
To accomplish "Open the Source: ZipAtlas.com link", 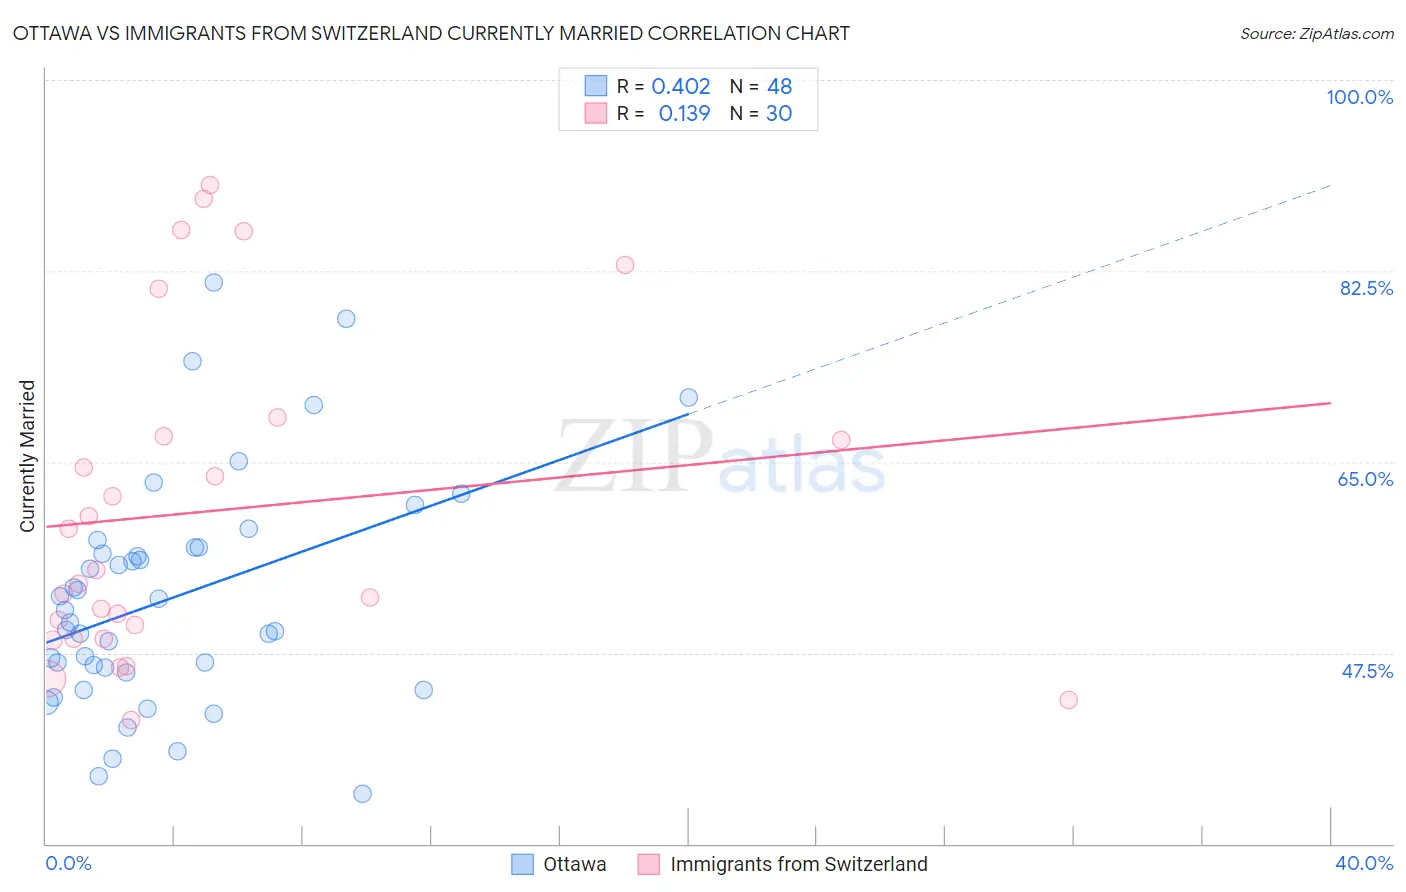I will (x=1317, y=33).
